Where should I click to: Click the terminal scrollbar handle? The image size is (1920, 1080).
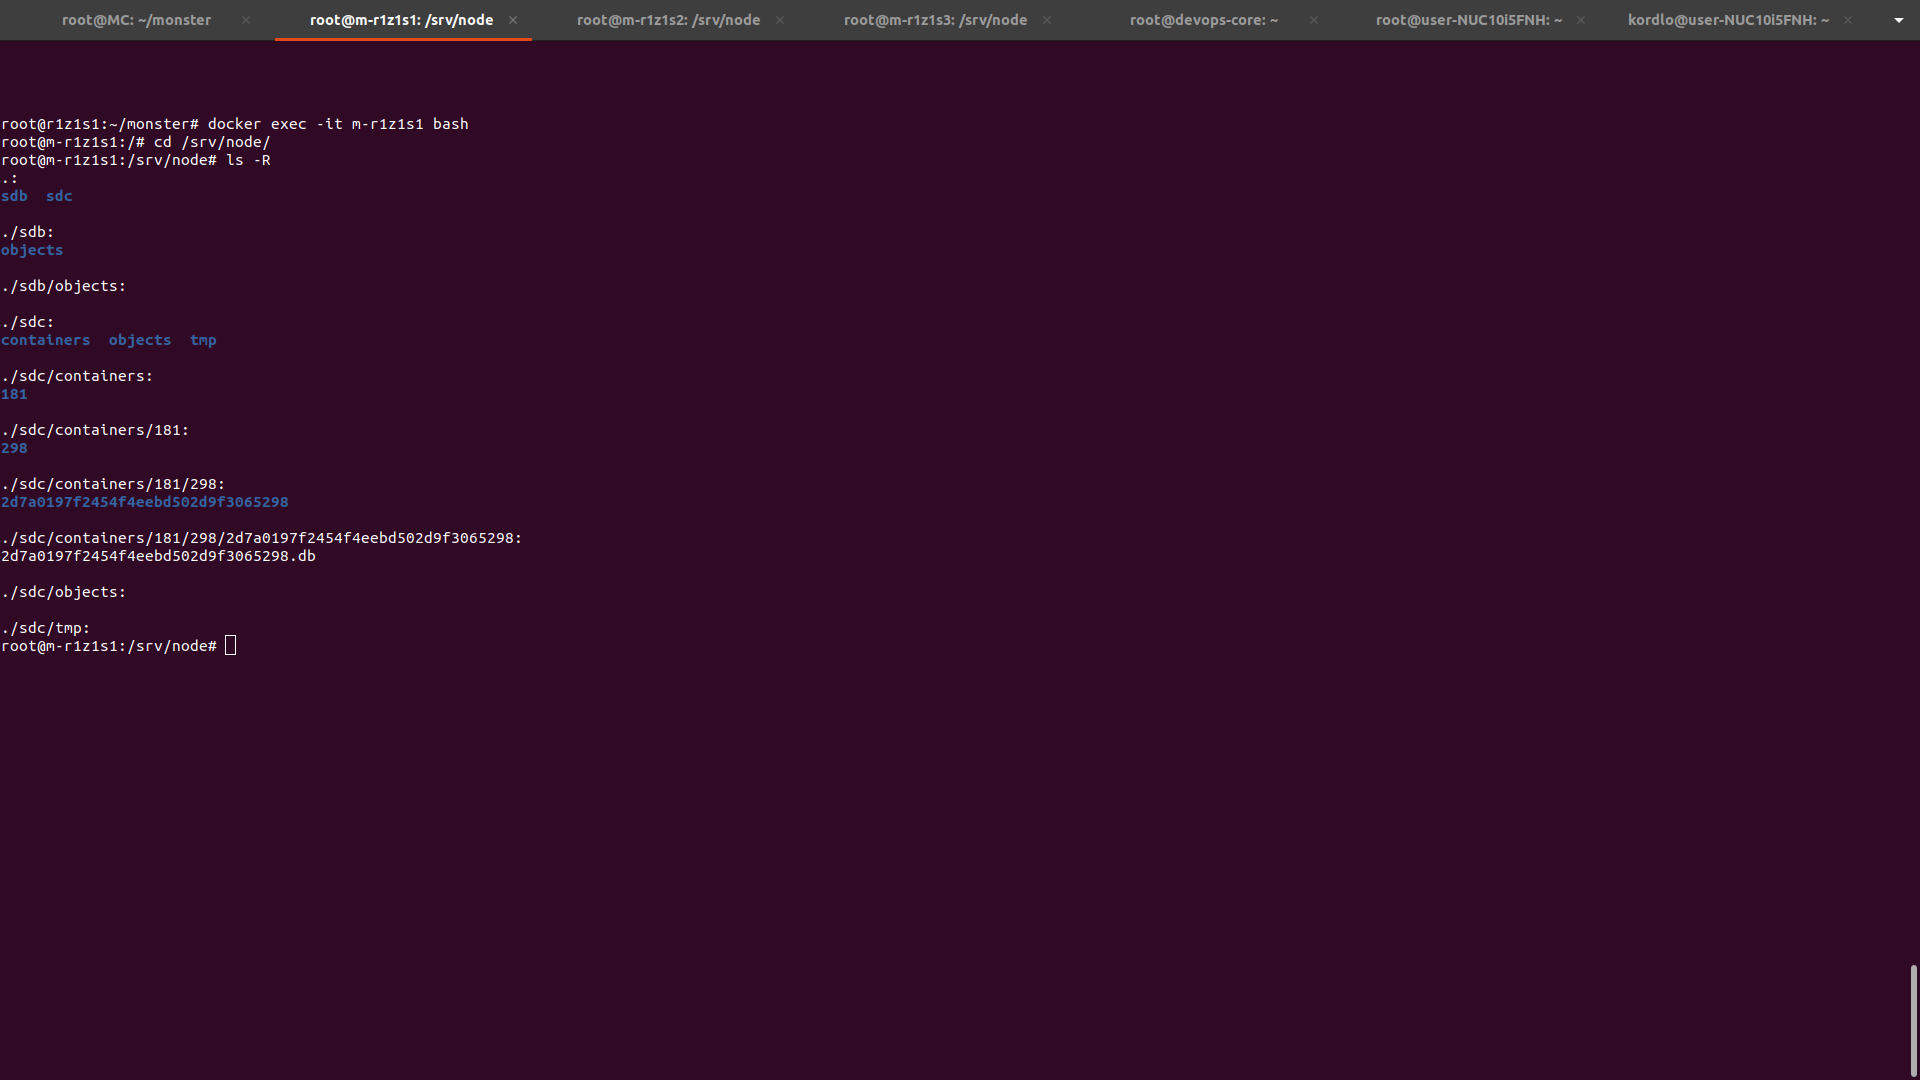click(x=1913, y=1020)
